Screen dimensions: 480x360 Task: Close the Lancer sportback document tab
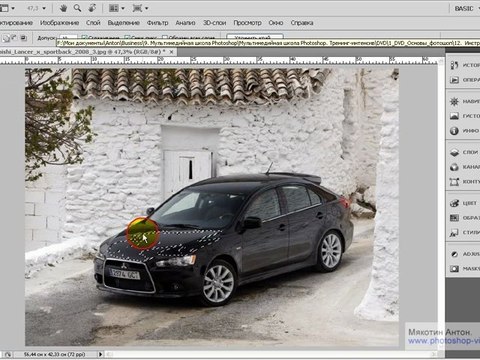171,52
